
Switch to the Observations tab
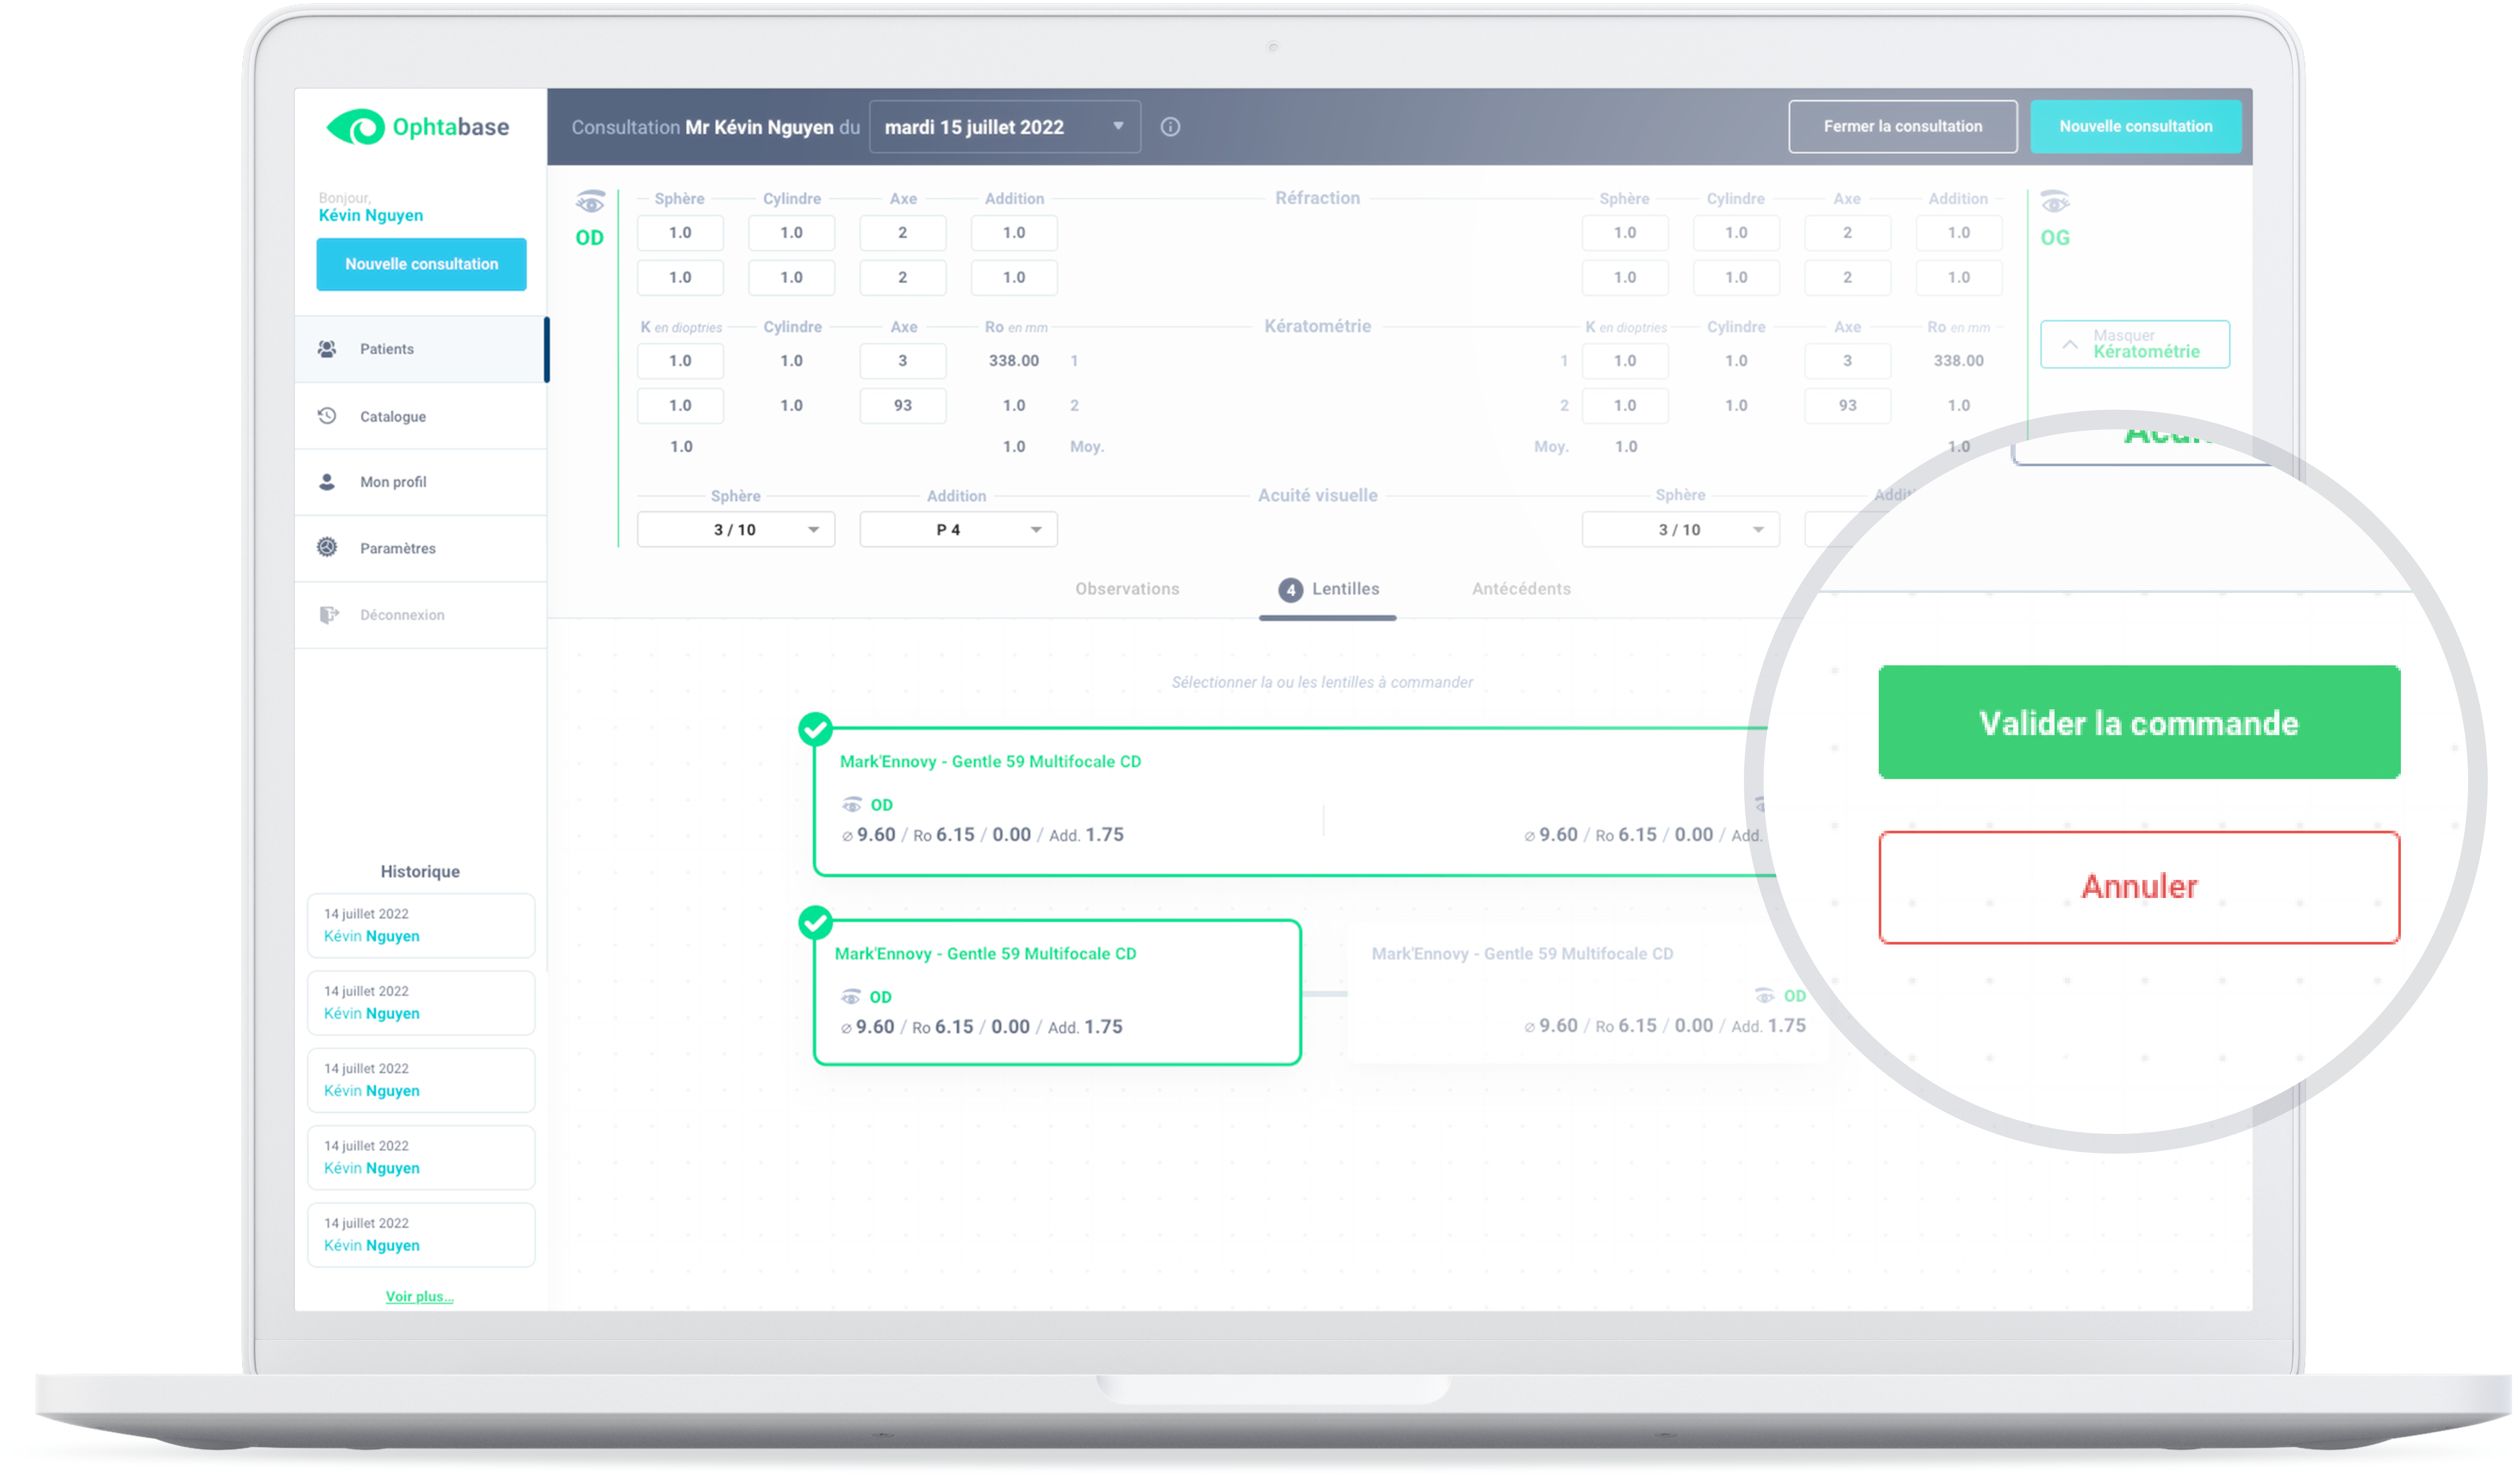click(1127, 589)
